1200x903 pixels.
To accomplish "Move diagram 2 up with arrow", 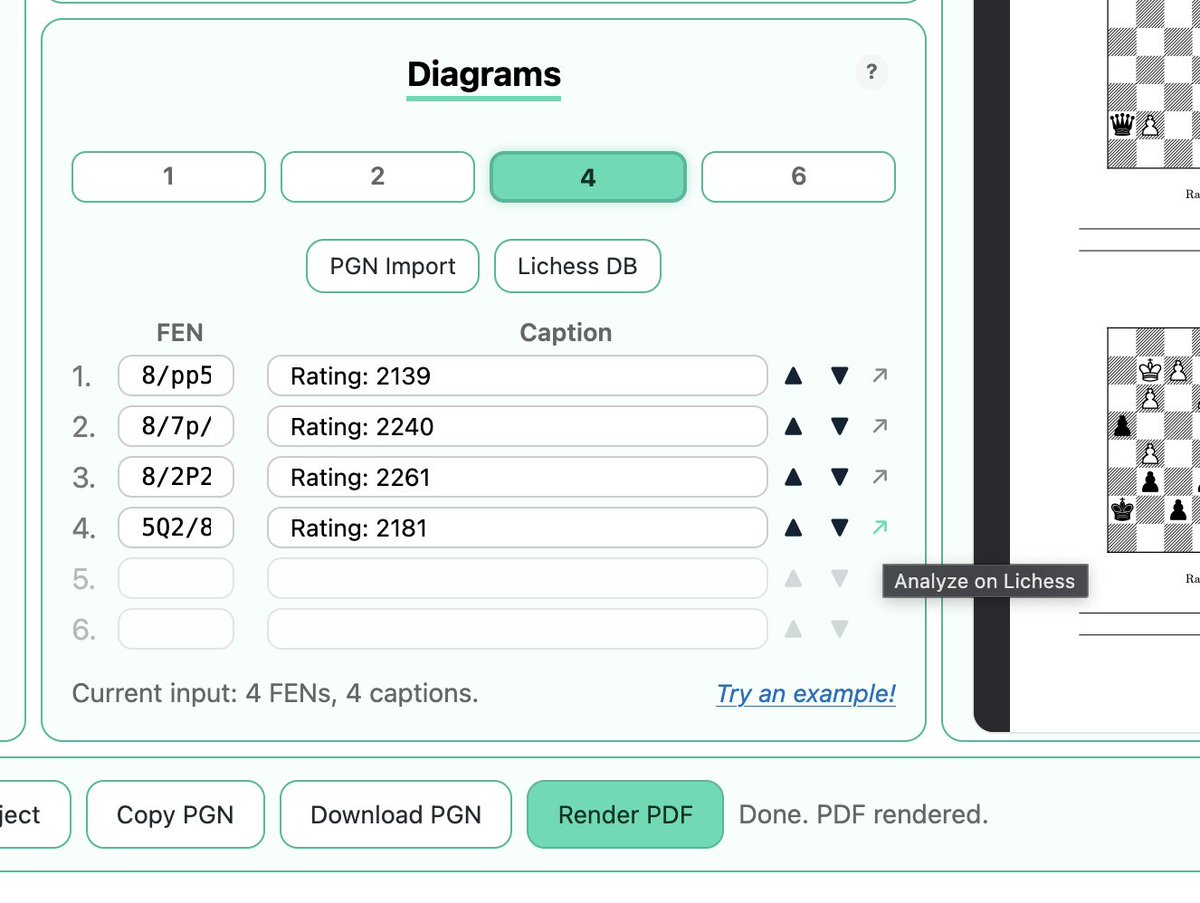I will pos(794,427).
